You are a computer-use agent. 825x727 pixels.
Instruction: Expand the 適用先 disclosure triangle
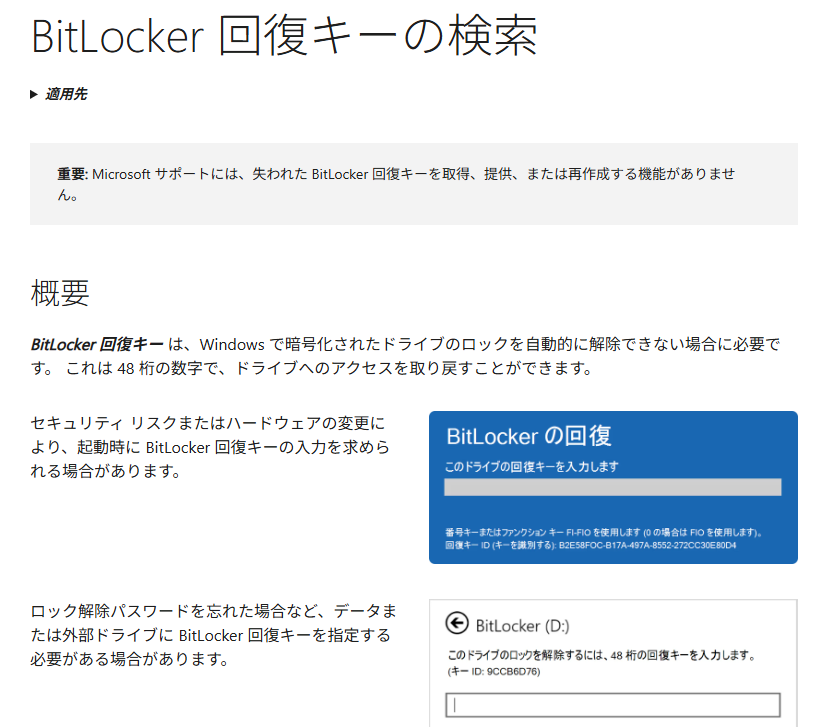coord(34,95)
